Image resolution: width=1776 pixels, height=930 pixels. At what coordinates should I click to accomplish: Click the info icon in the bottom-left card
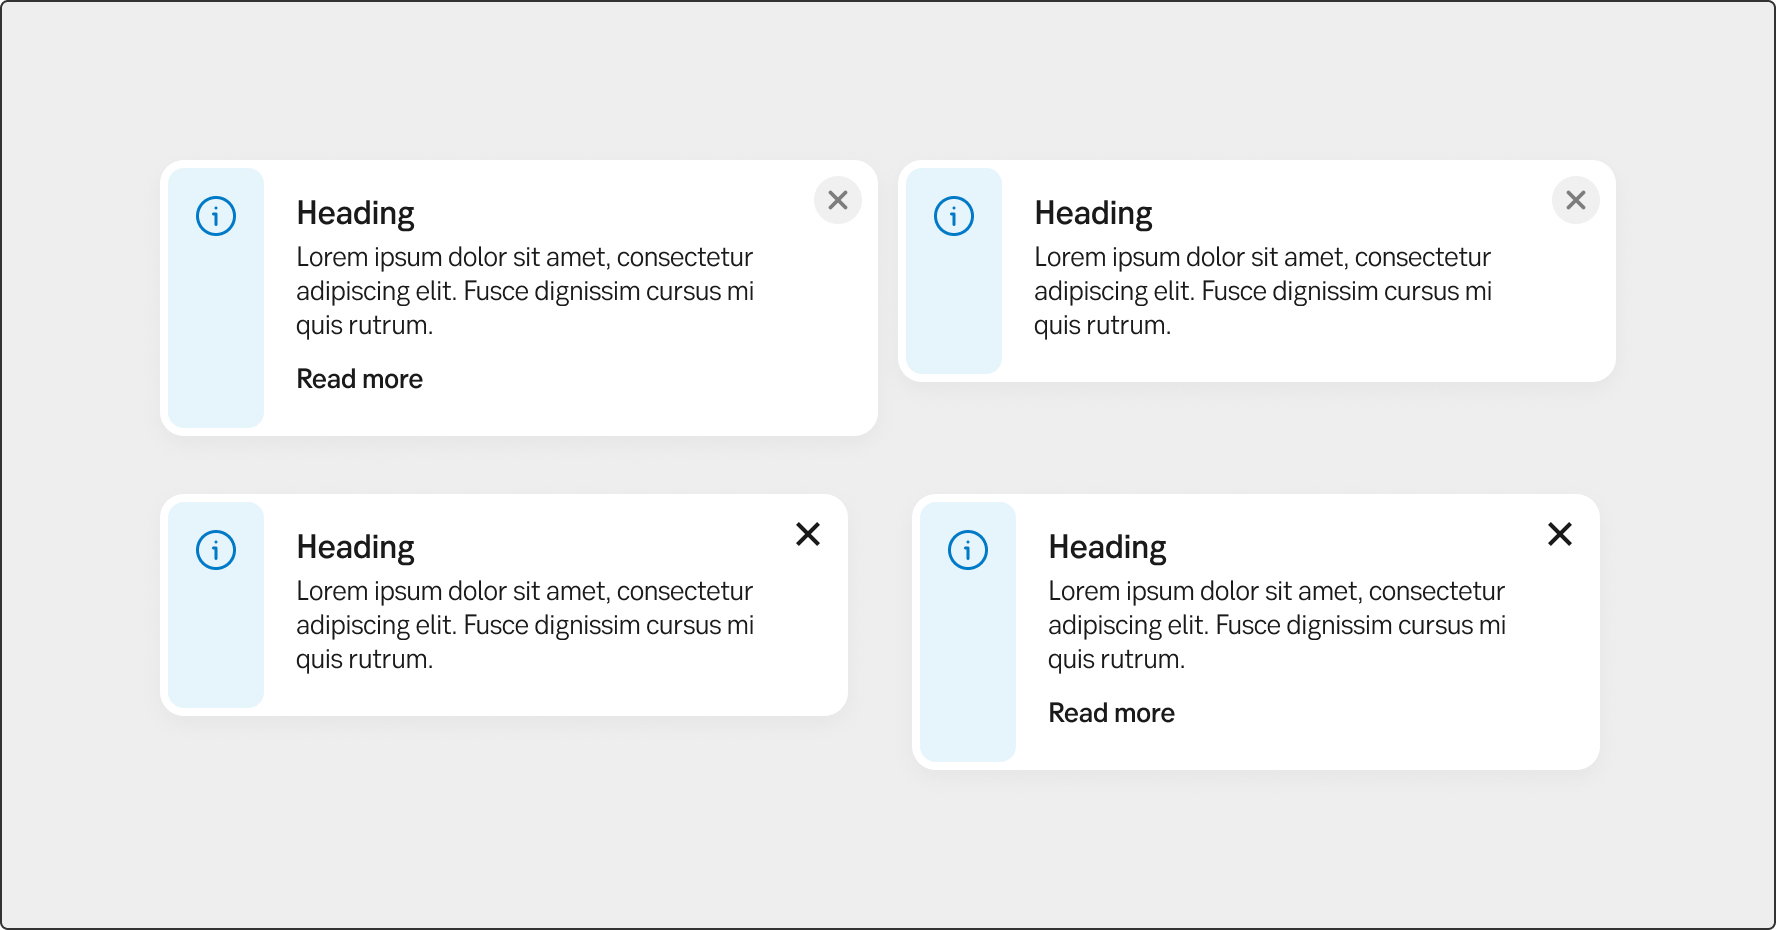tap(216, 550)
